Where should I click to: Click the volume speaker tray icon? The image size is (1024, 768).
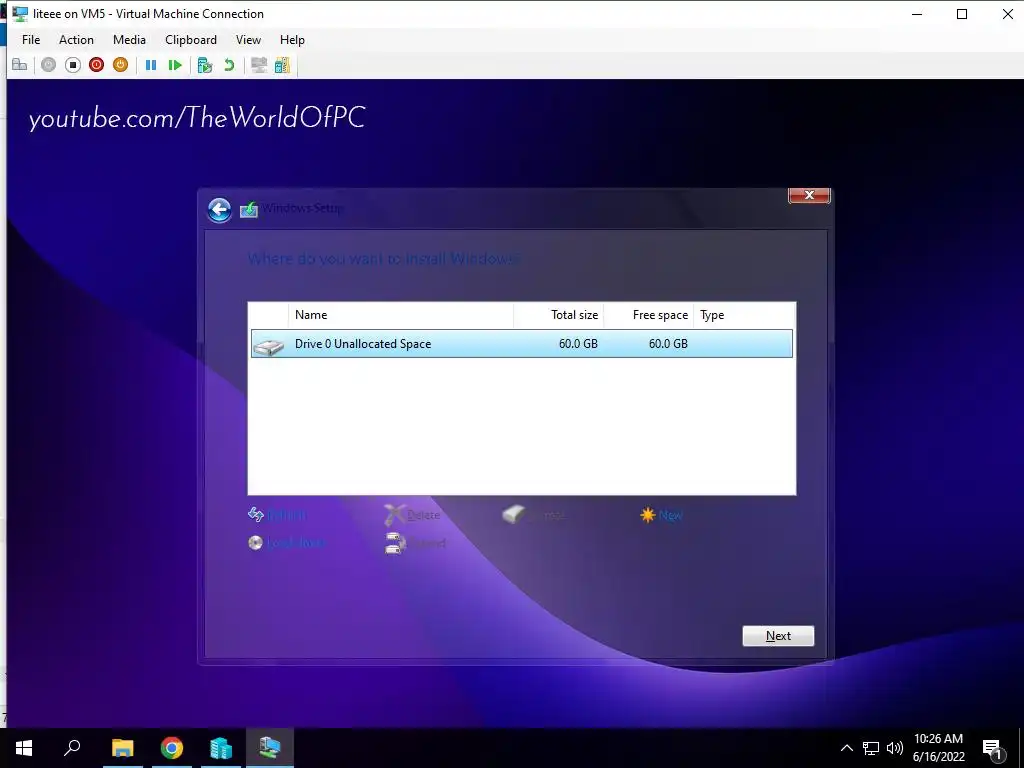895,748
